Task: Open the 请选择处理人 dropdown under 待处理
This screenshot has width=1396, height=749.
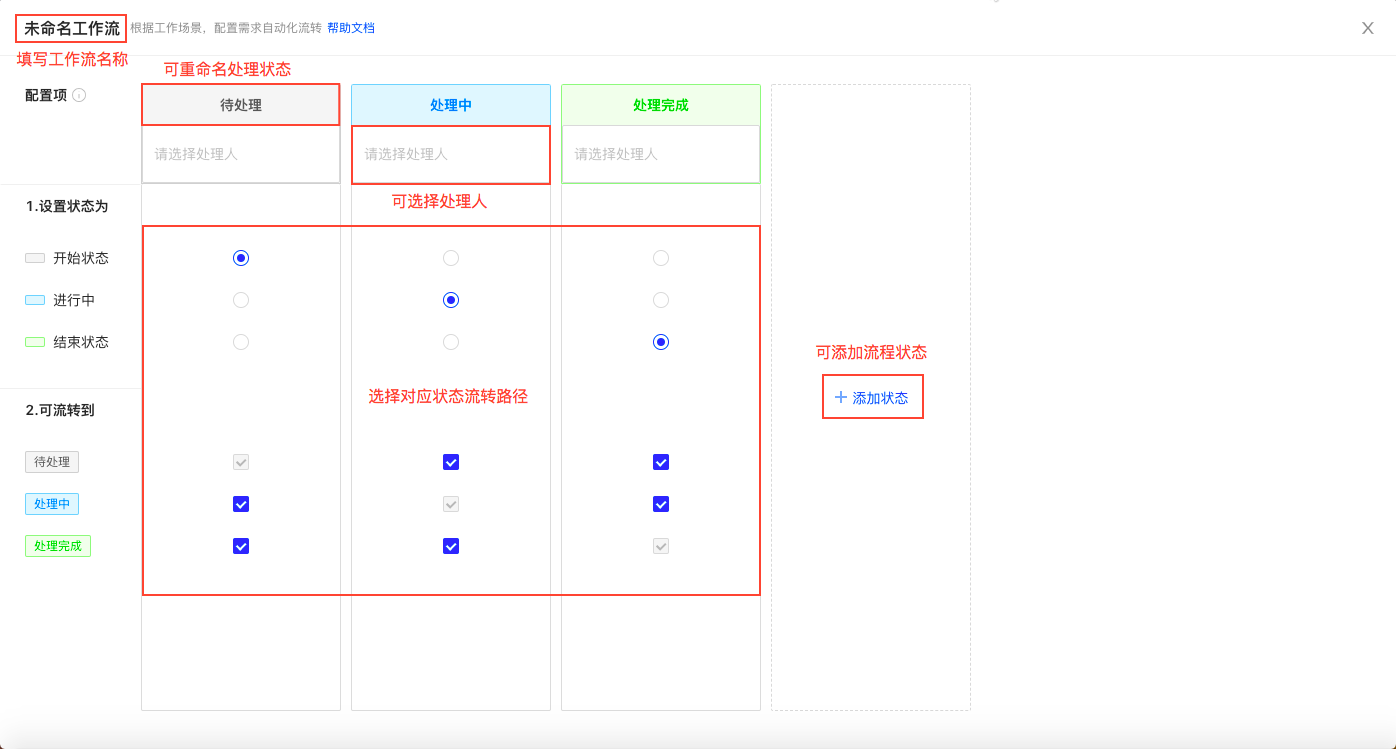Action: click(x=241, y=154)
